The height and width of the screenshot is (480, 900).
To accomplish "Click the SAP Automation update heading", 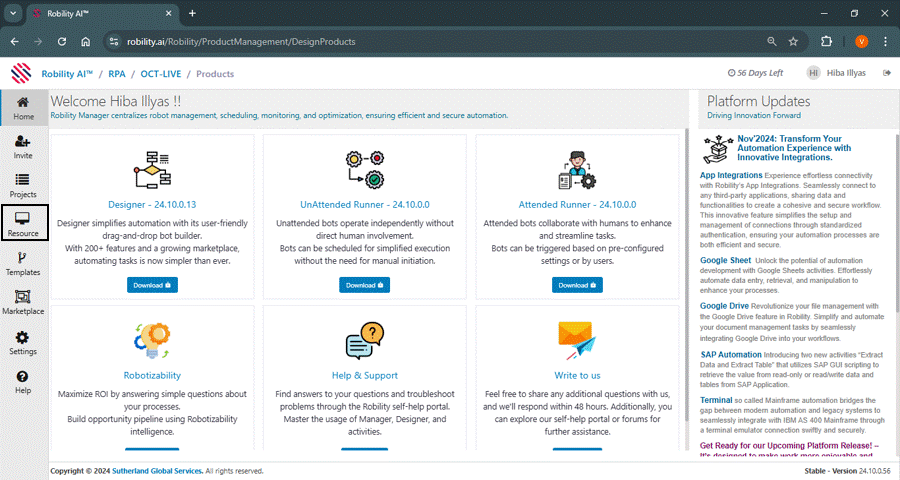I will [731, 355].
